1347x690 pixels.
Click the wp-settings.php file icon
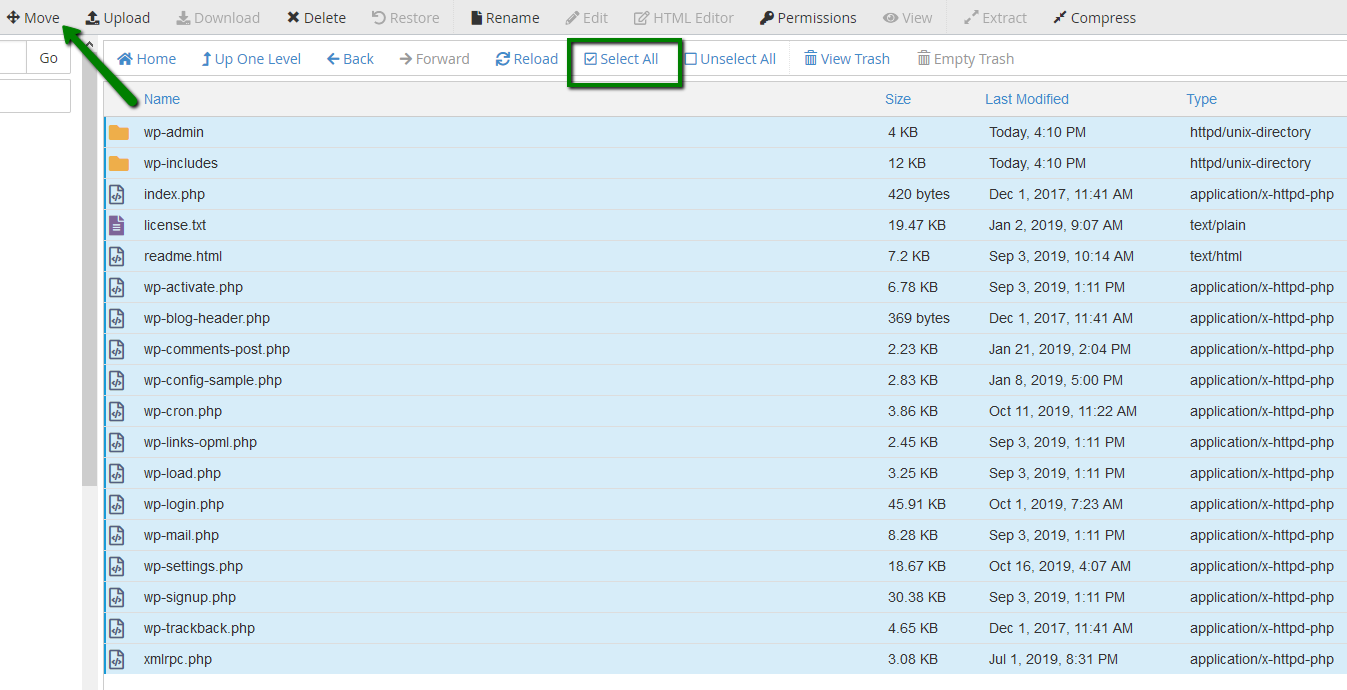(x=117, y=566)
